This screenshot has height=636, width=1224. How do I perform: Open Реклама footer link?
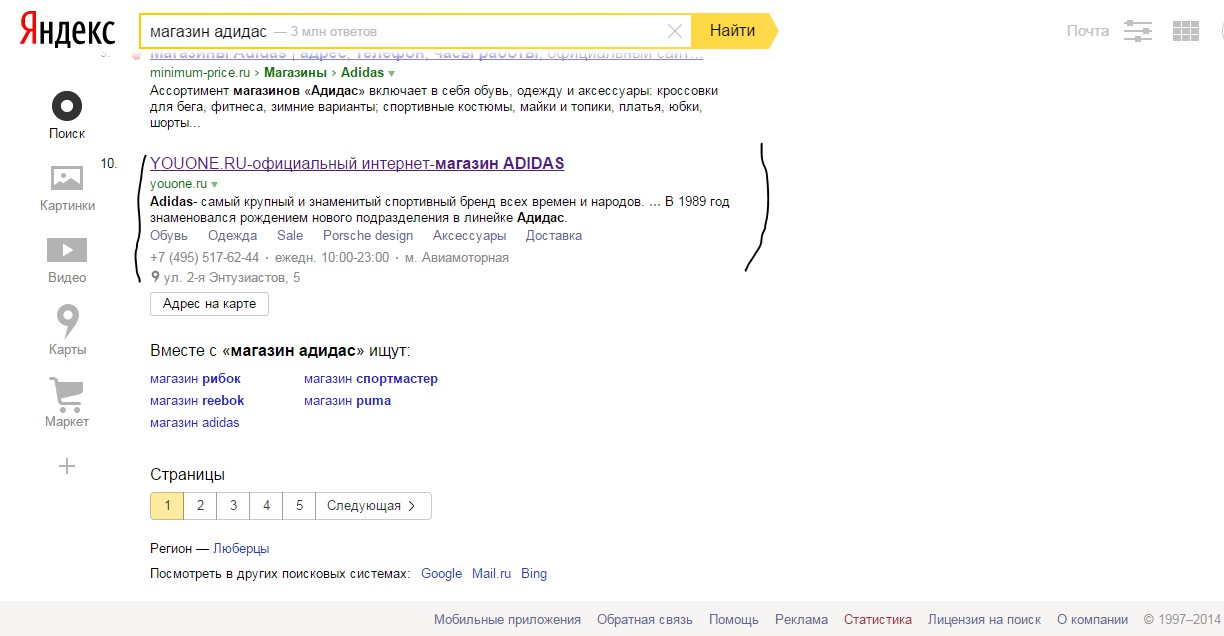(x=801, y=620)
